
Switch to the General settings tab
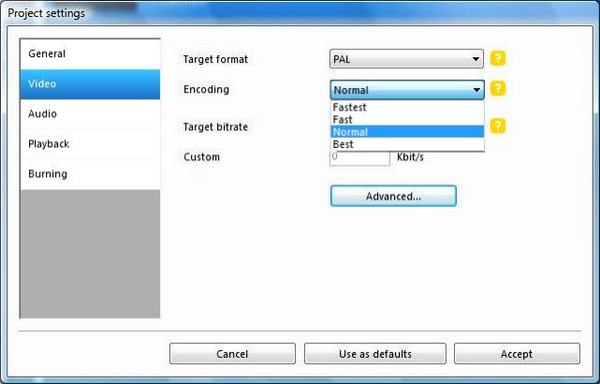[x=90, y=54]
